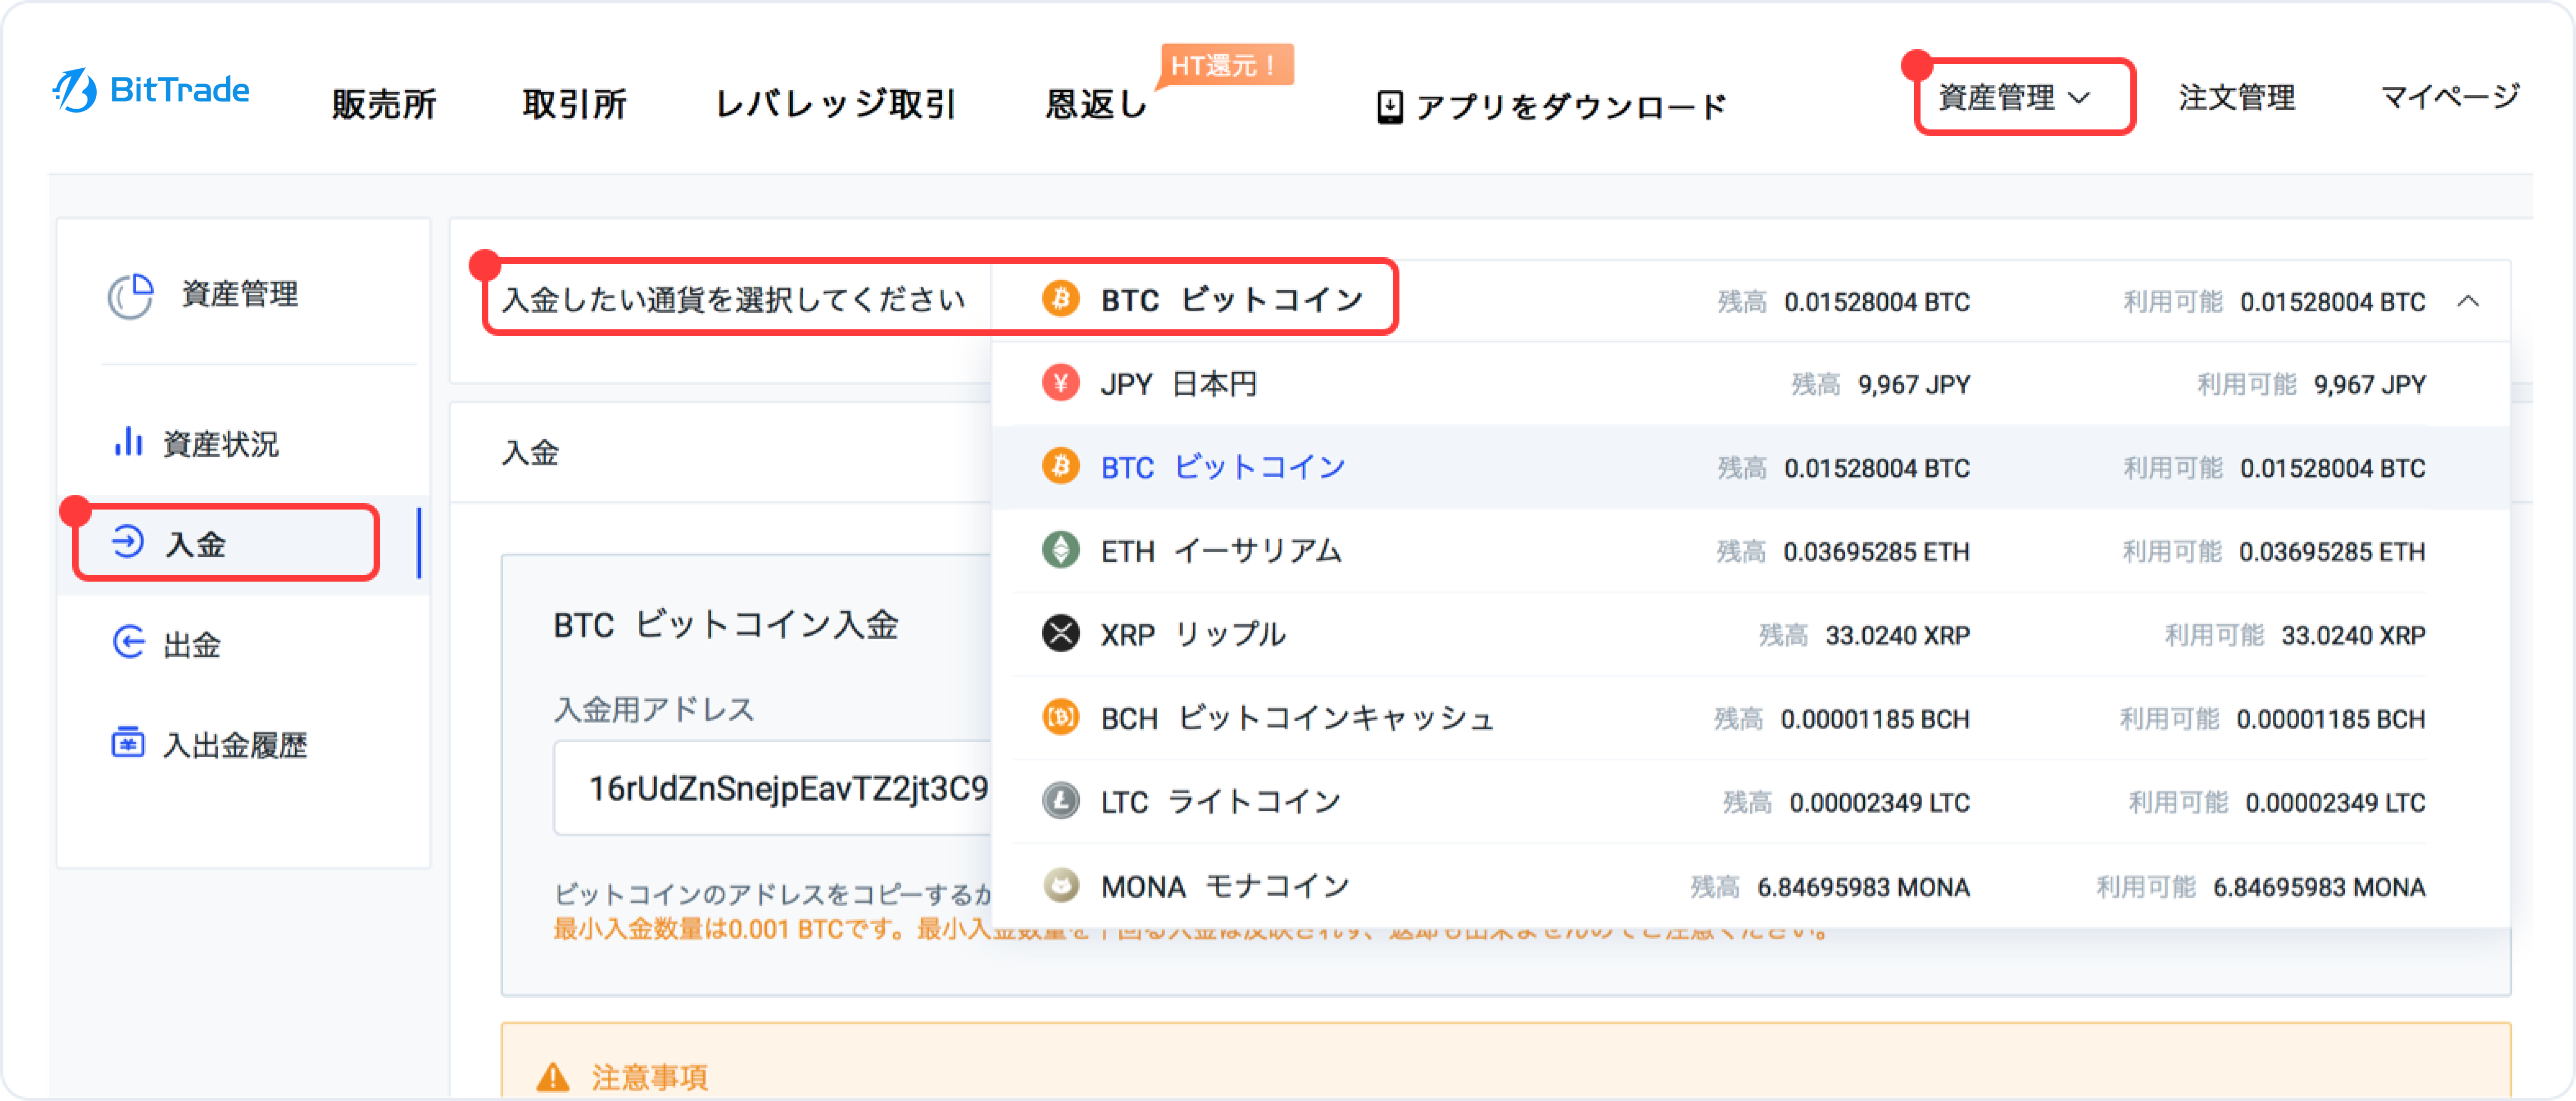Viewport: 2576px width, 1101px height.
Task: Open マイページ in the header
Action: [2450, 97]
